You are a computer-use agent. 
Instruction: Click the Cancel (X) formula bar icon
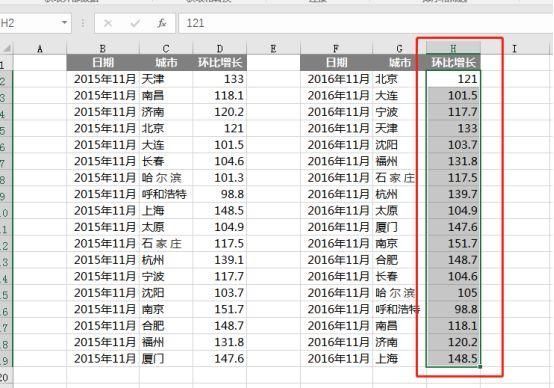click(x=108, y=23)
